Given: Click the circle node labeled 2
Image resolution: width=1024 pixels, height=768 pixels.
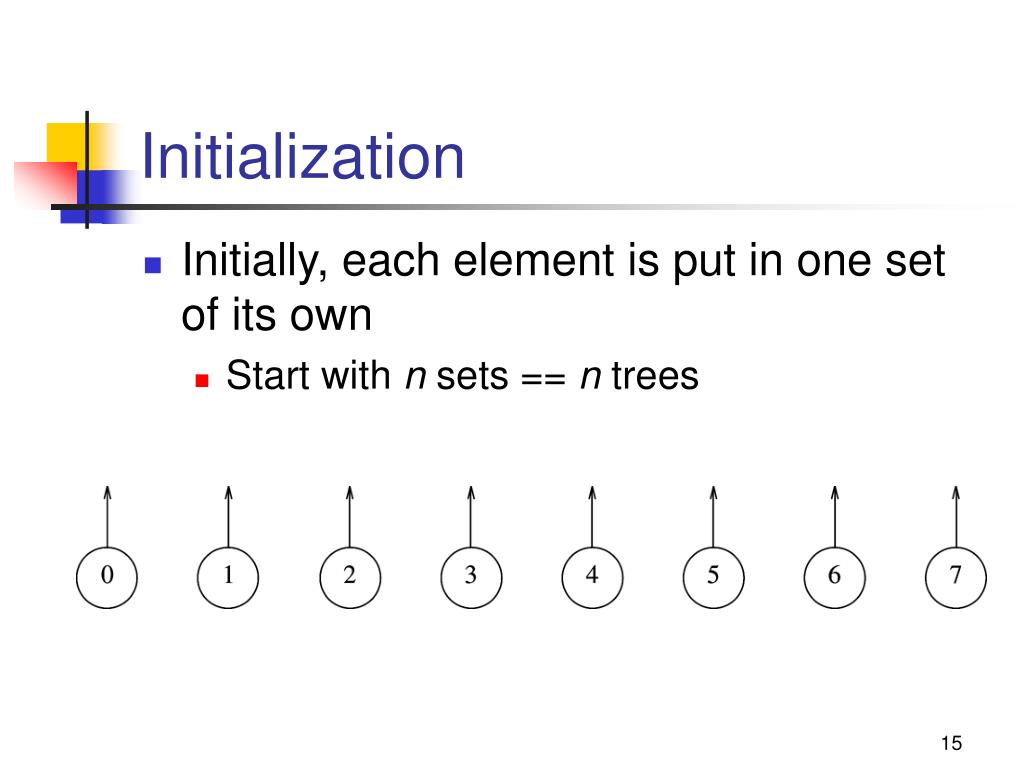Looking at the screenshot, I should [350, 577].
